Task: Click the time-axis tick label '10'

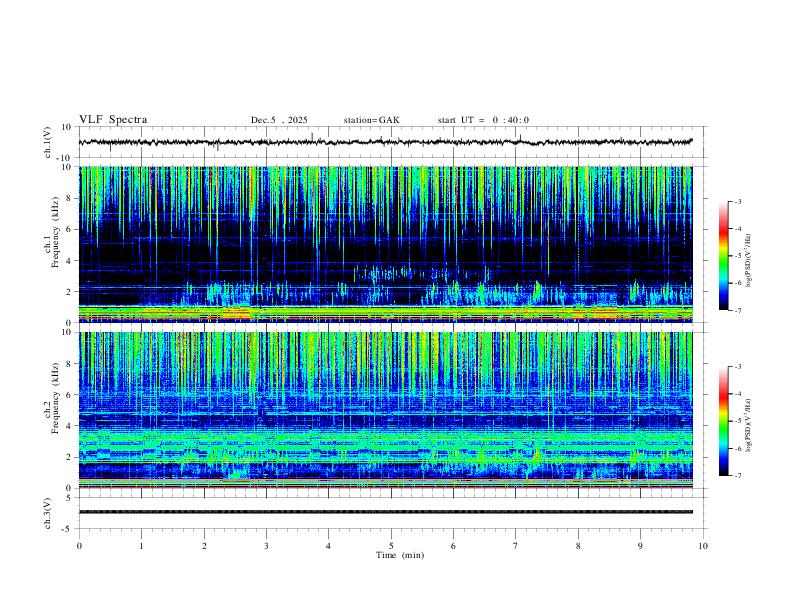Action: (x=703, y=546)
